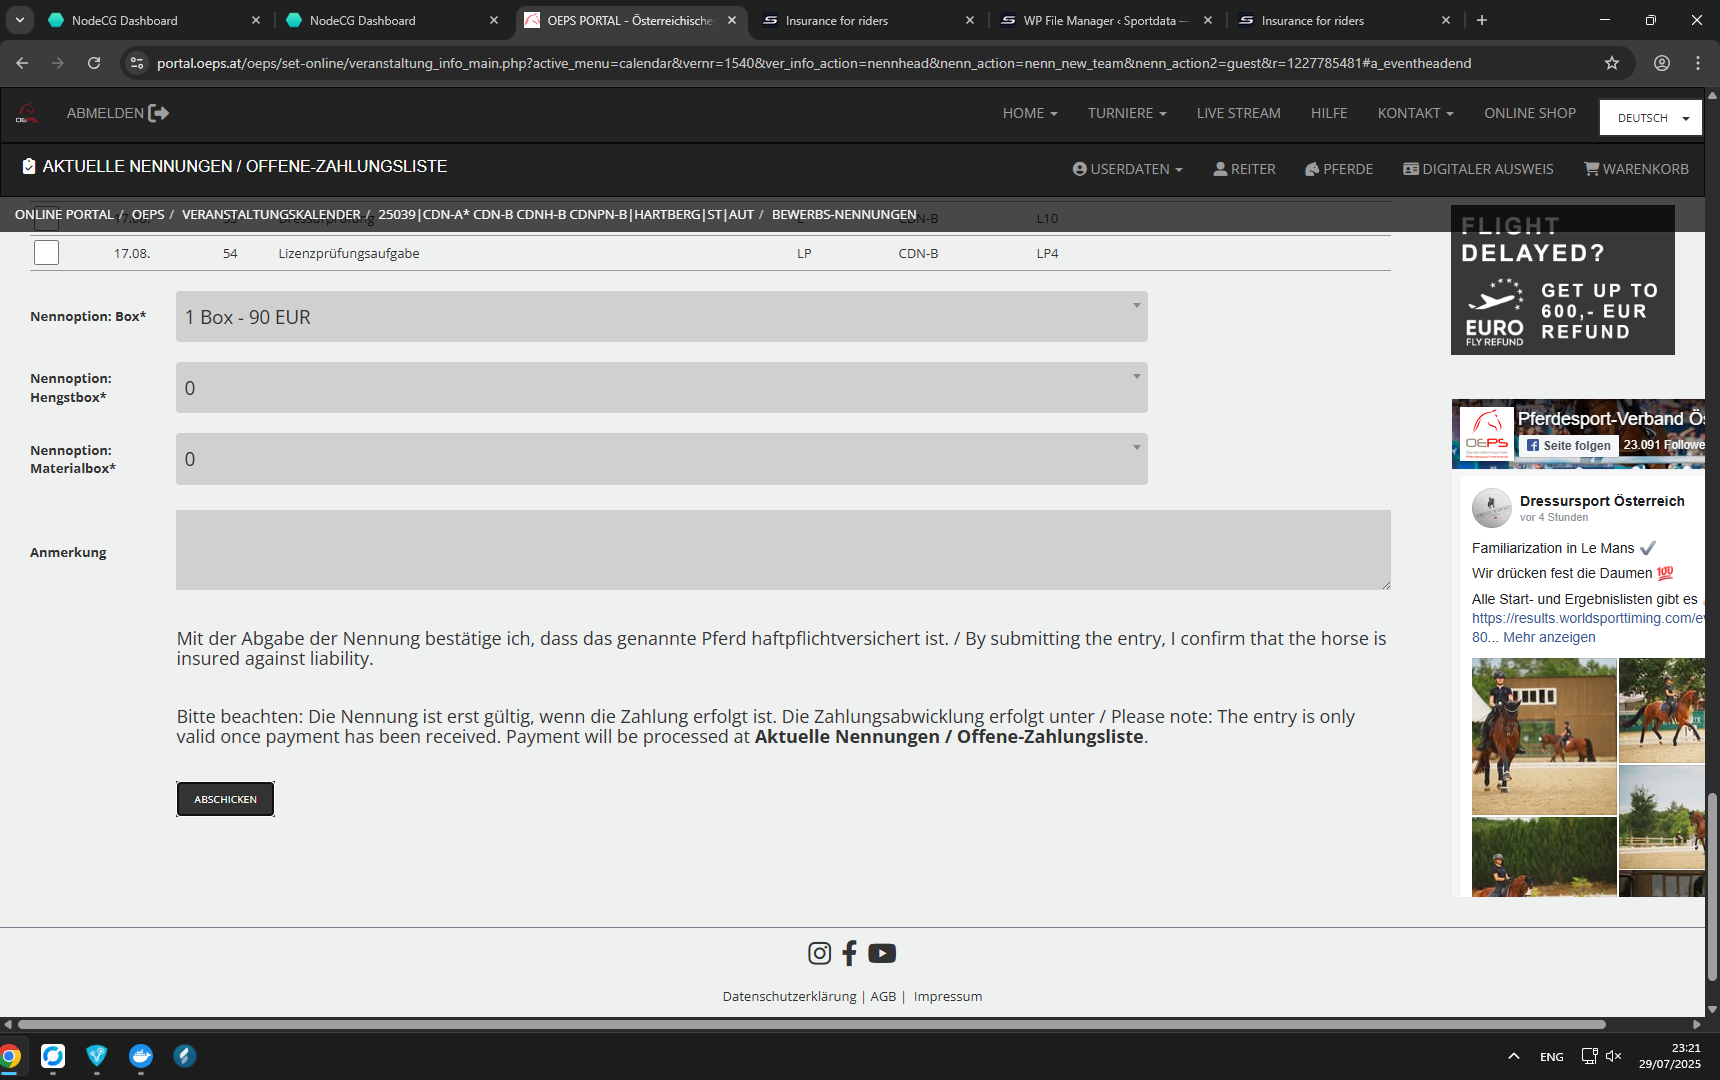Image resolution: width=1720 pixels, height=1080 pixels.
Task: Open Chrome's three-dot menu
Action: click(x=1698, y=63)
